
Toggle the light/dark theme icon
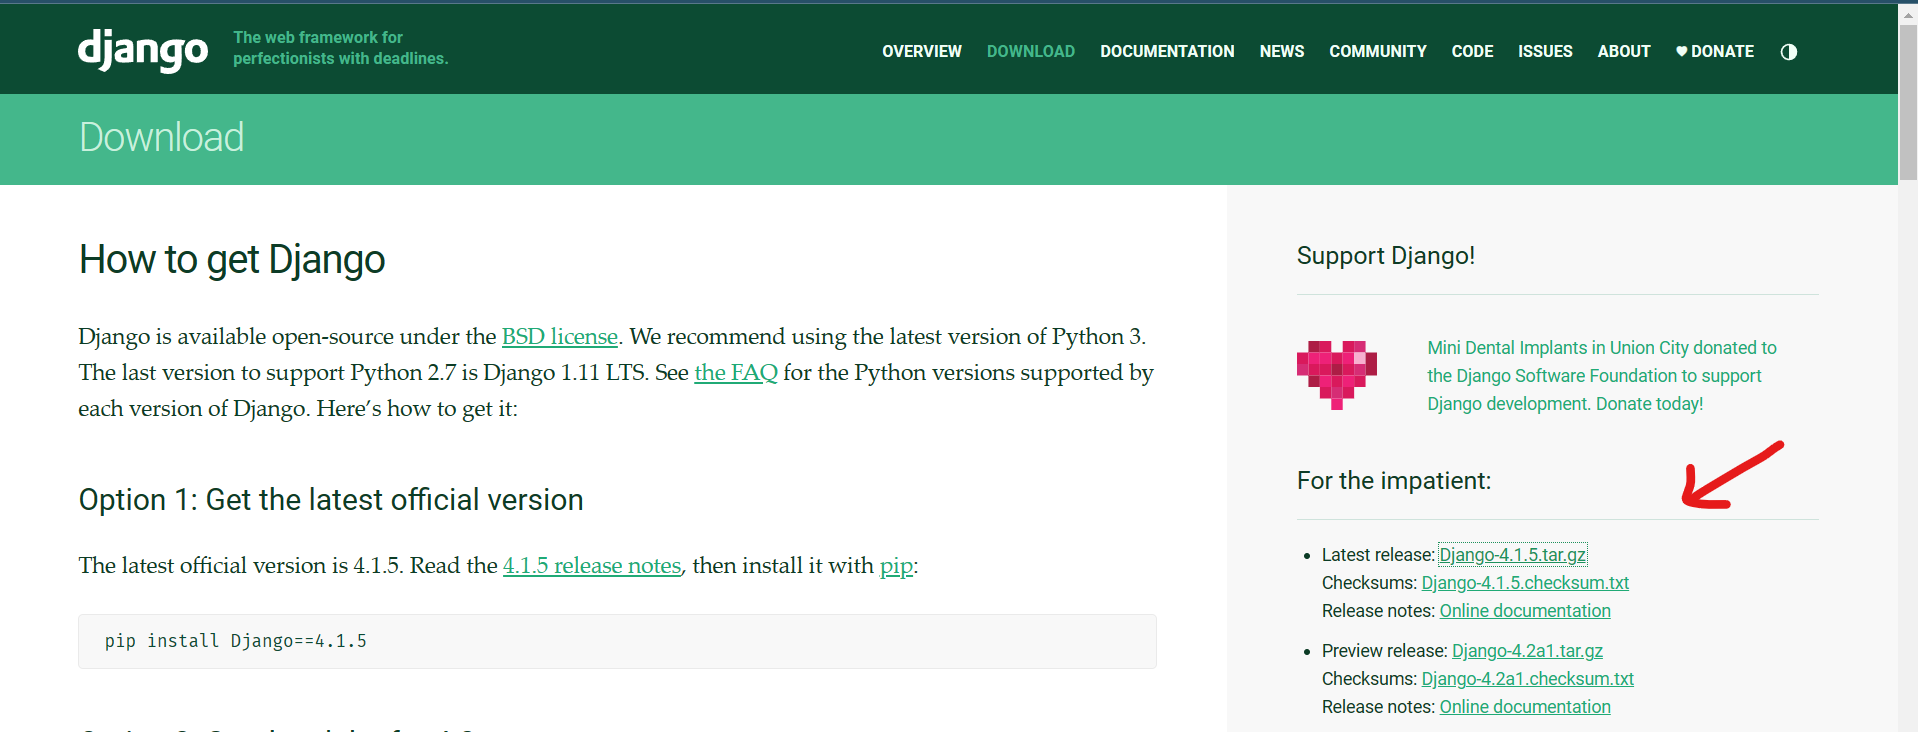coord(1789,52)
